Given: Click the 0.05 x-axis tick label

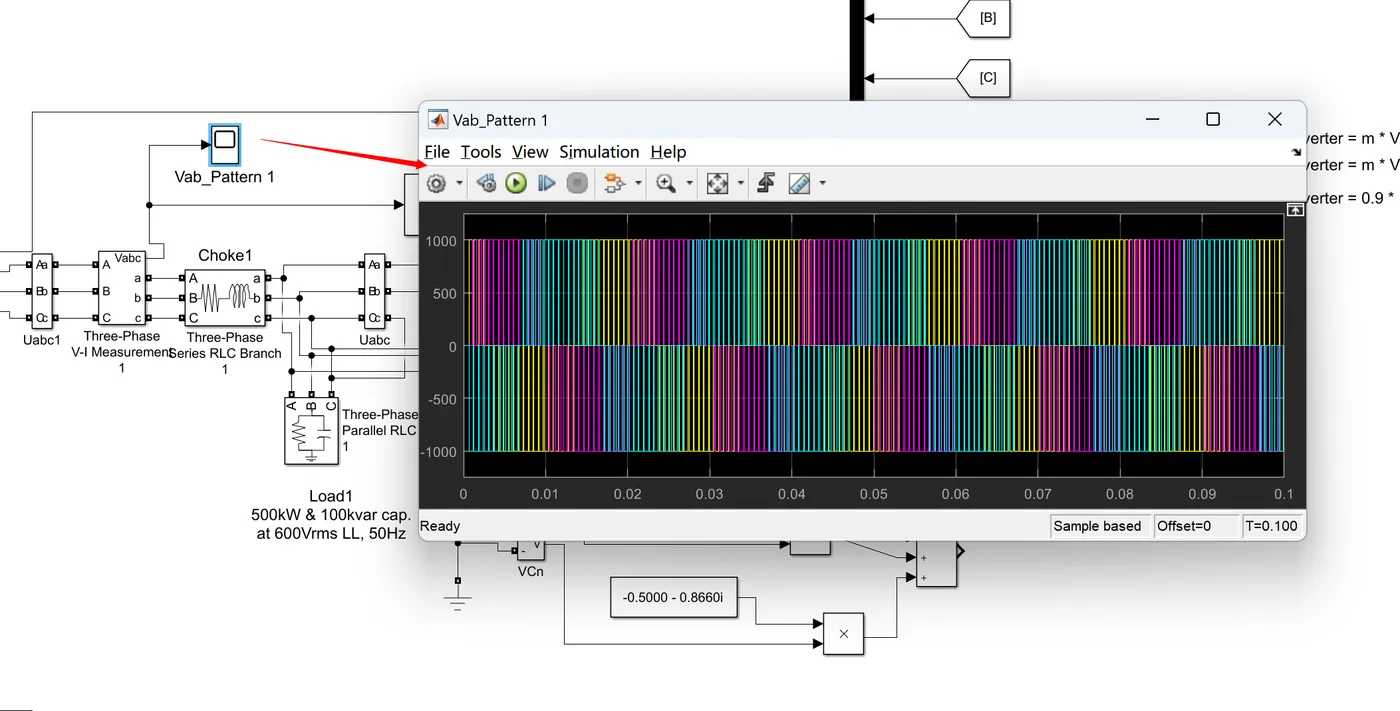Looking at the screenshot, I should click(x=873, y=494).
